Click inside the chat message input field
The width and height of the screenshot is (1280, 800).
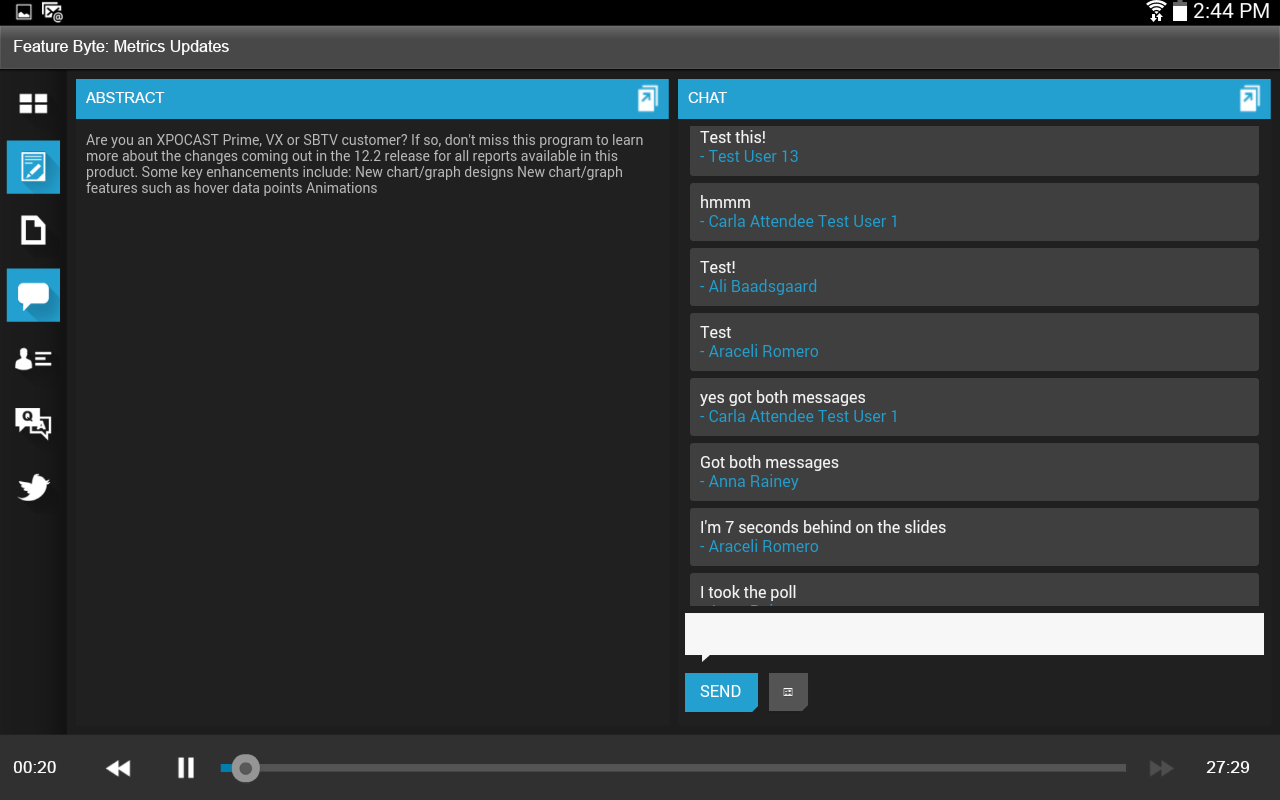pyautogui.click(x=974, y=634)
